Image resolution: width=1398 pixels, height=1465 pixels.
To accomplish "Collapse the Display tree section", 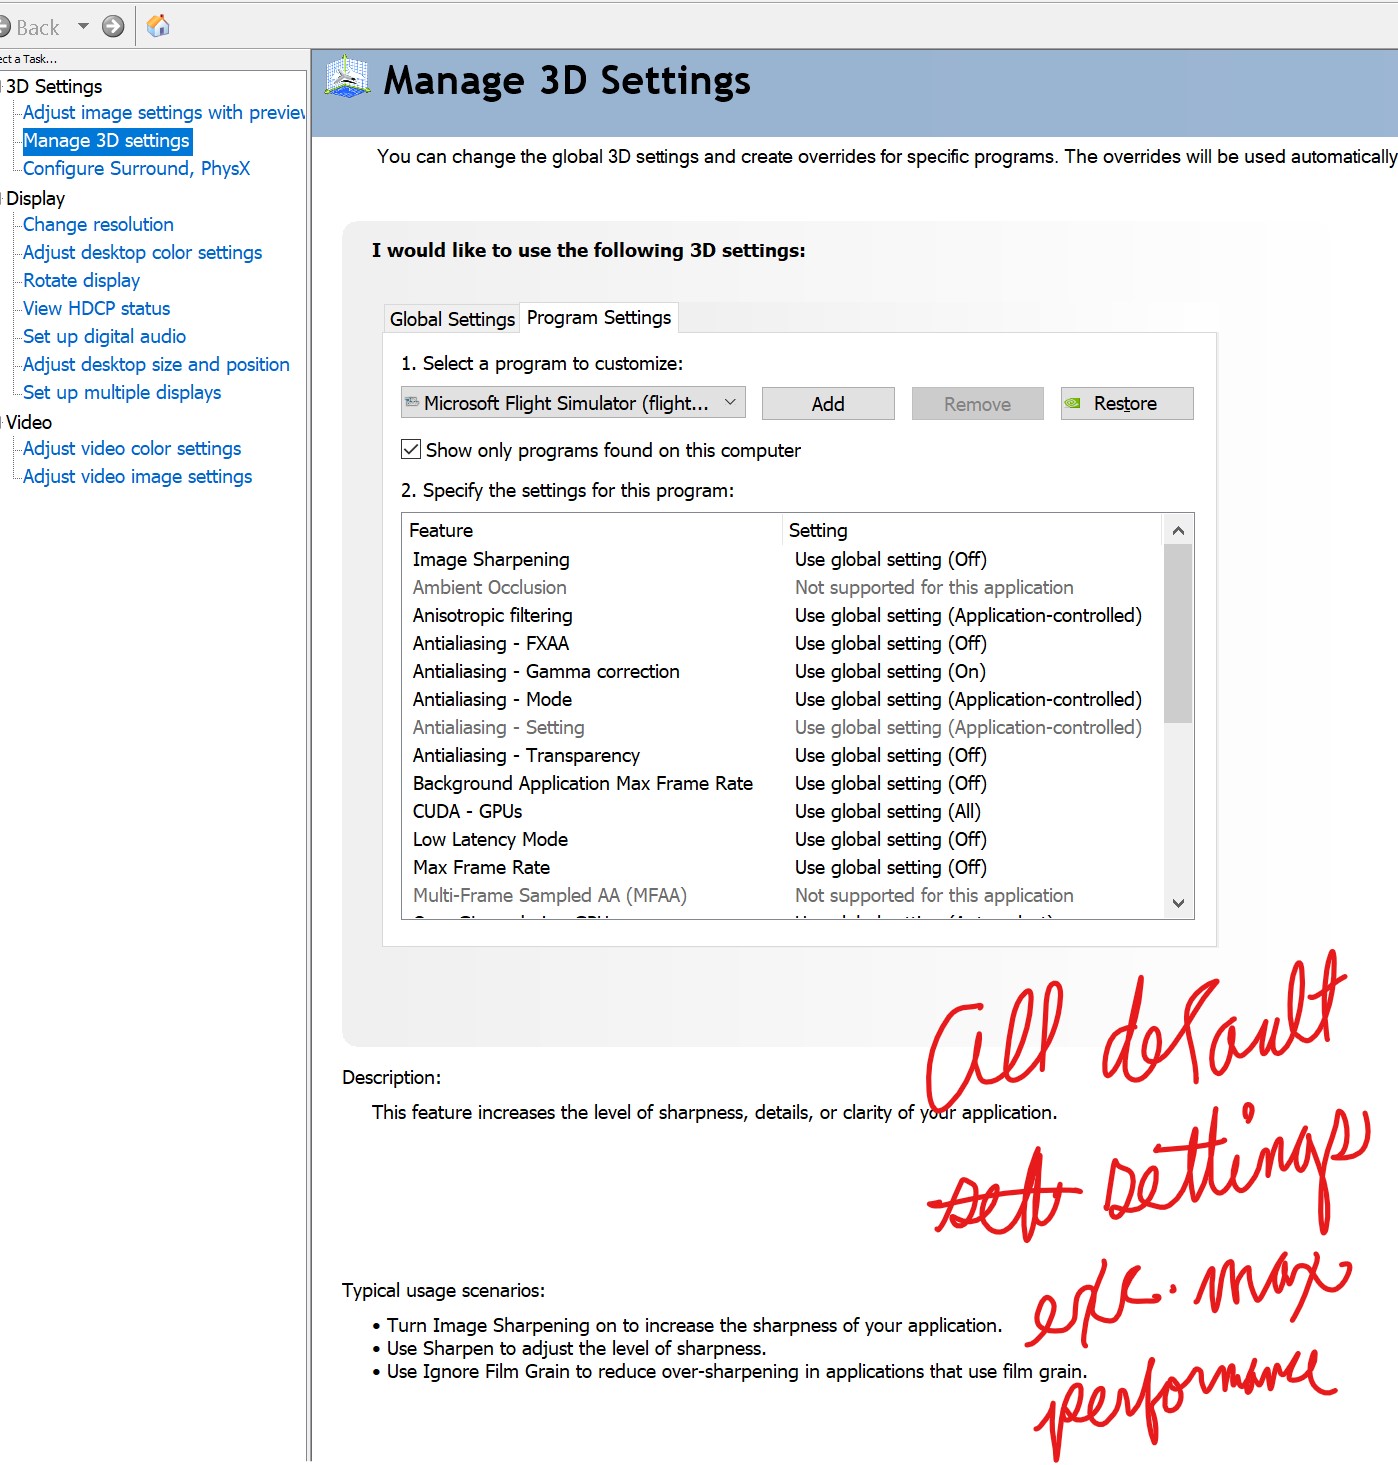I will 2,199.
